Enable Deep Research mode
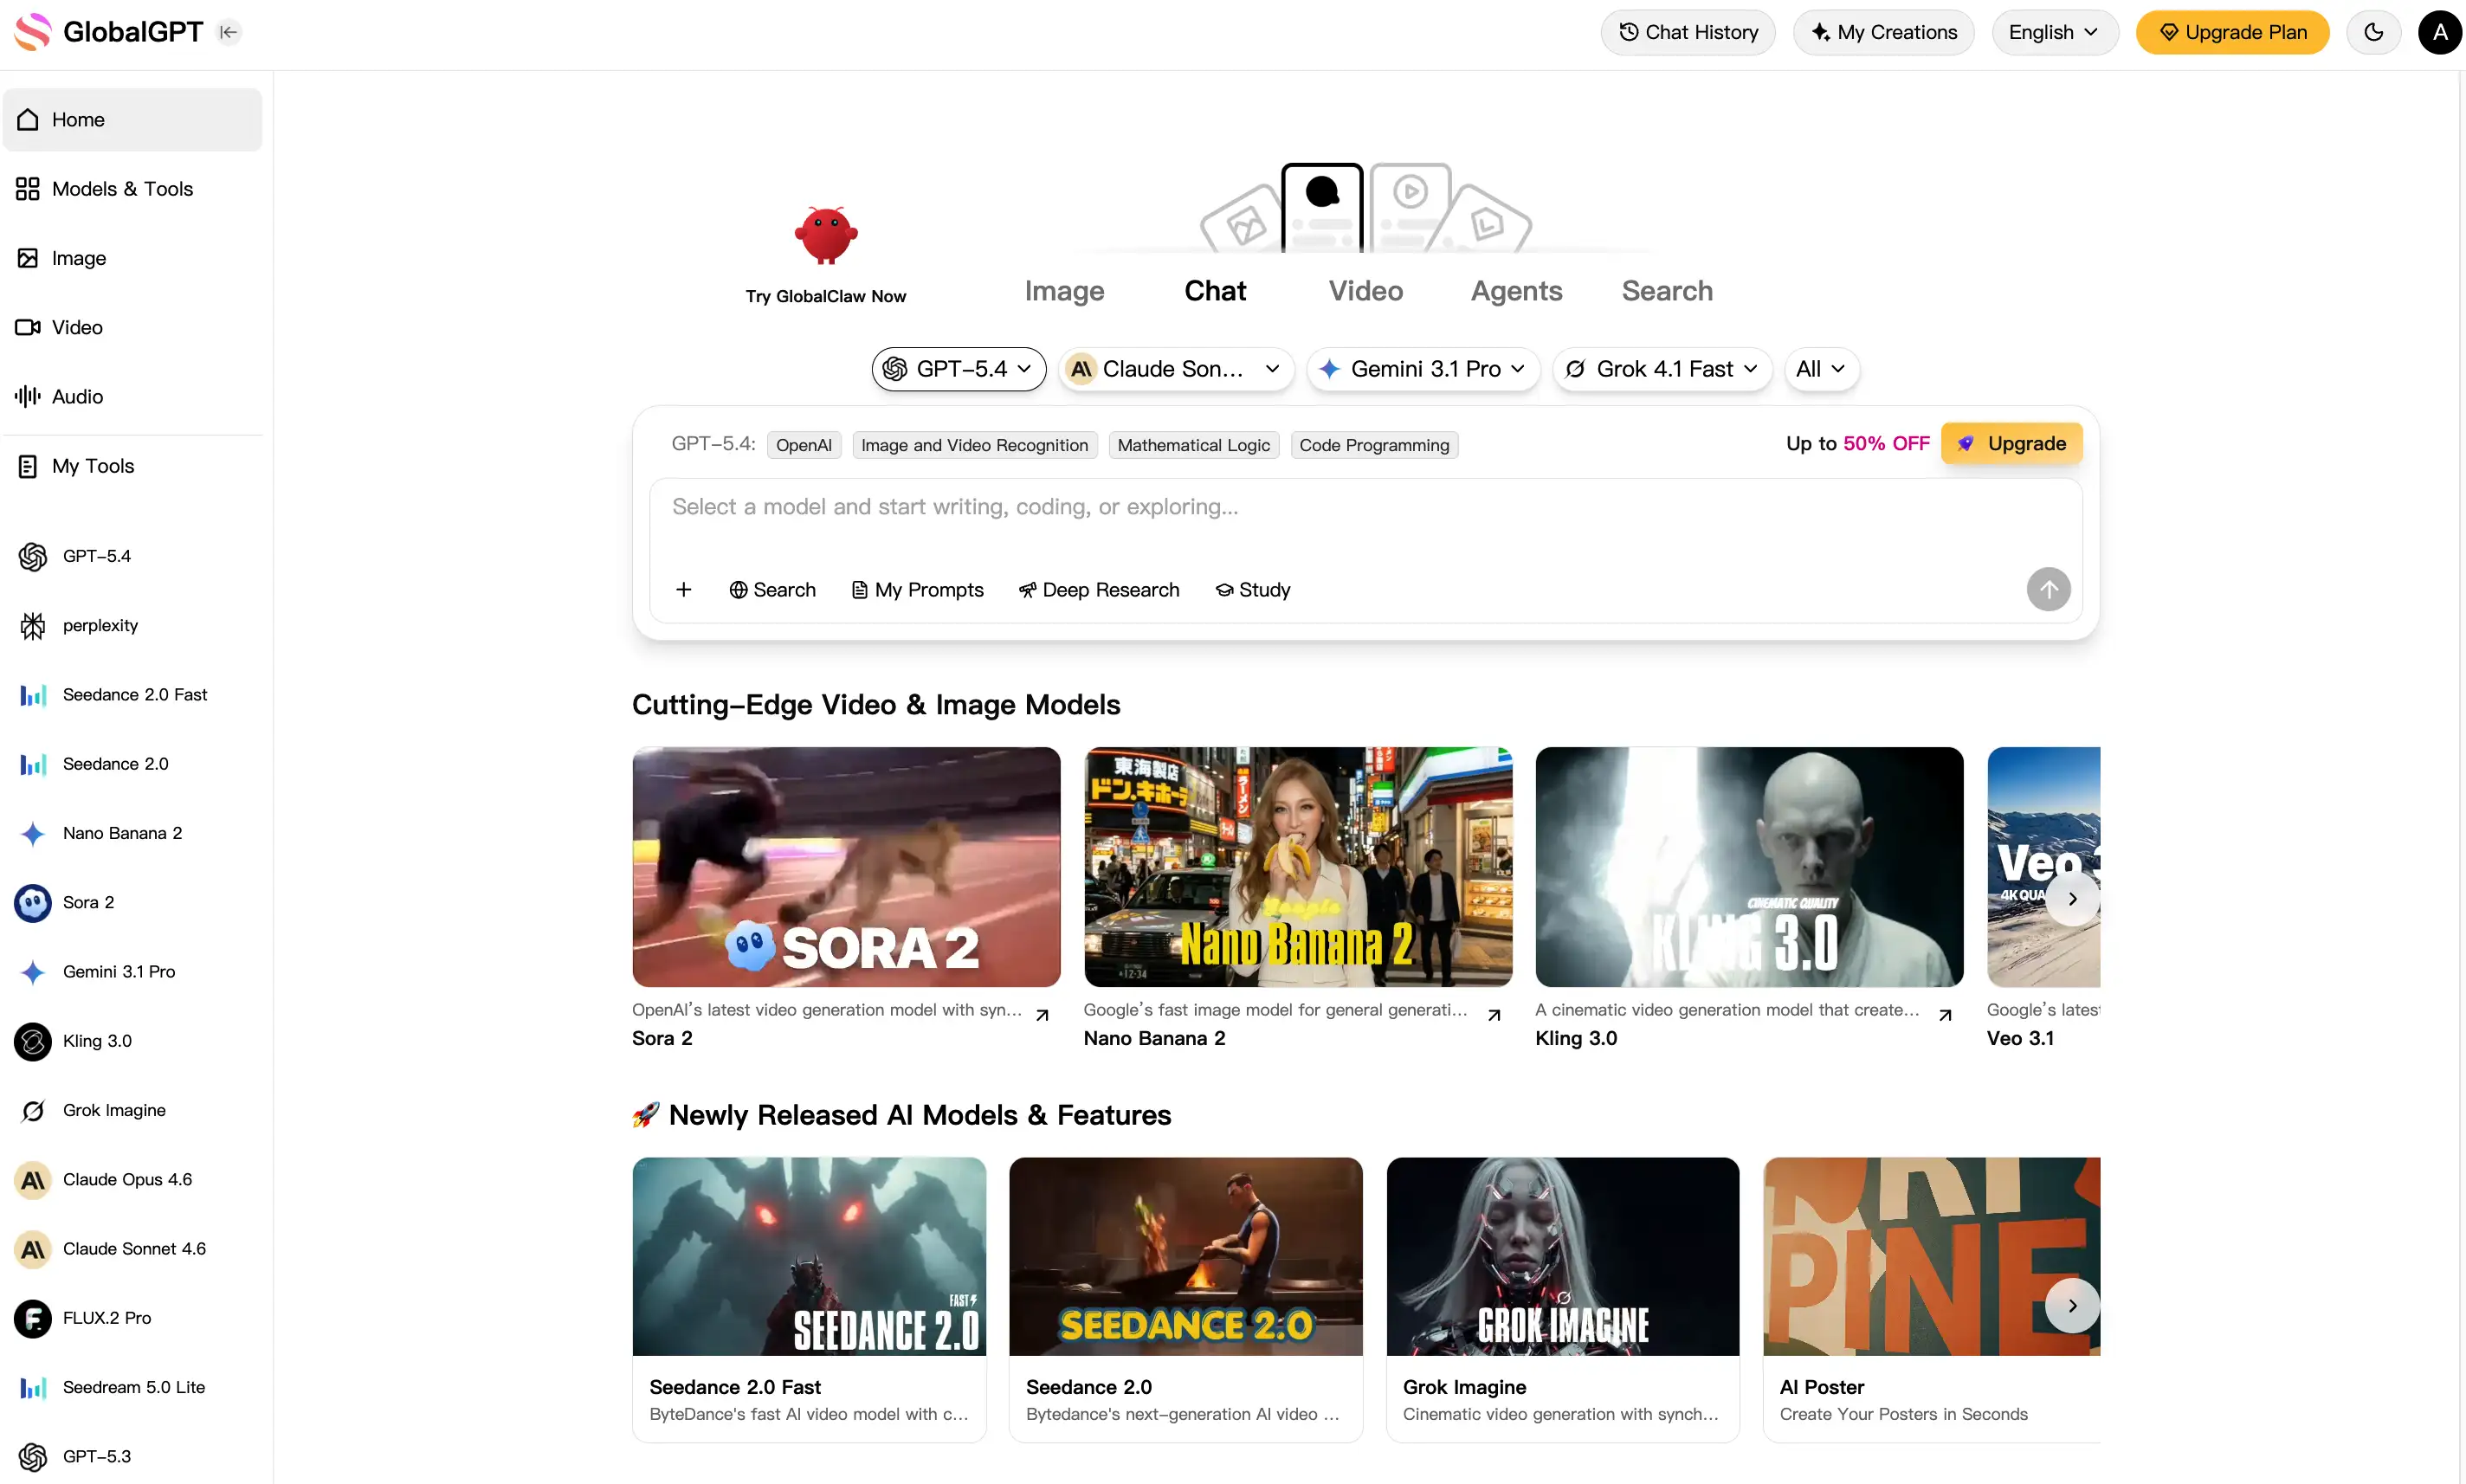Viewport: 2466px width, 1484px height. click(1099, 590)
